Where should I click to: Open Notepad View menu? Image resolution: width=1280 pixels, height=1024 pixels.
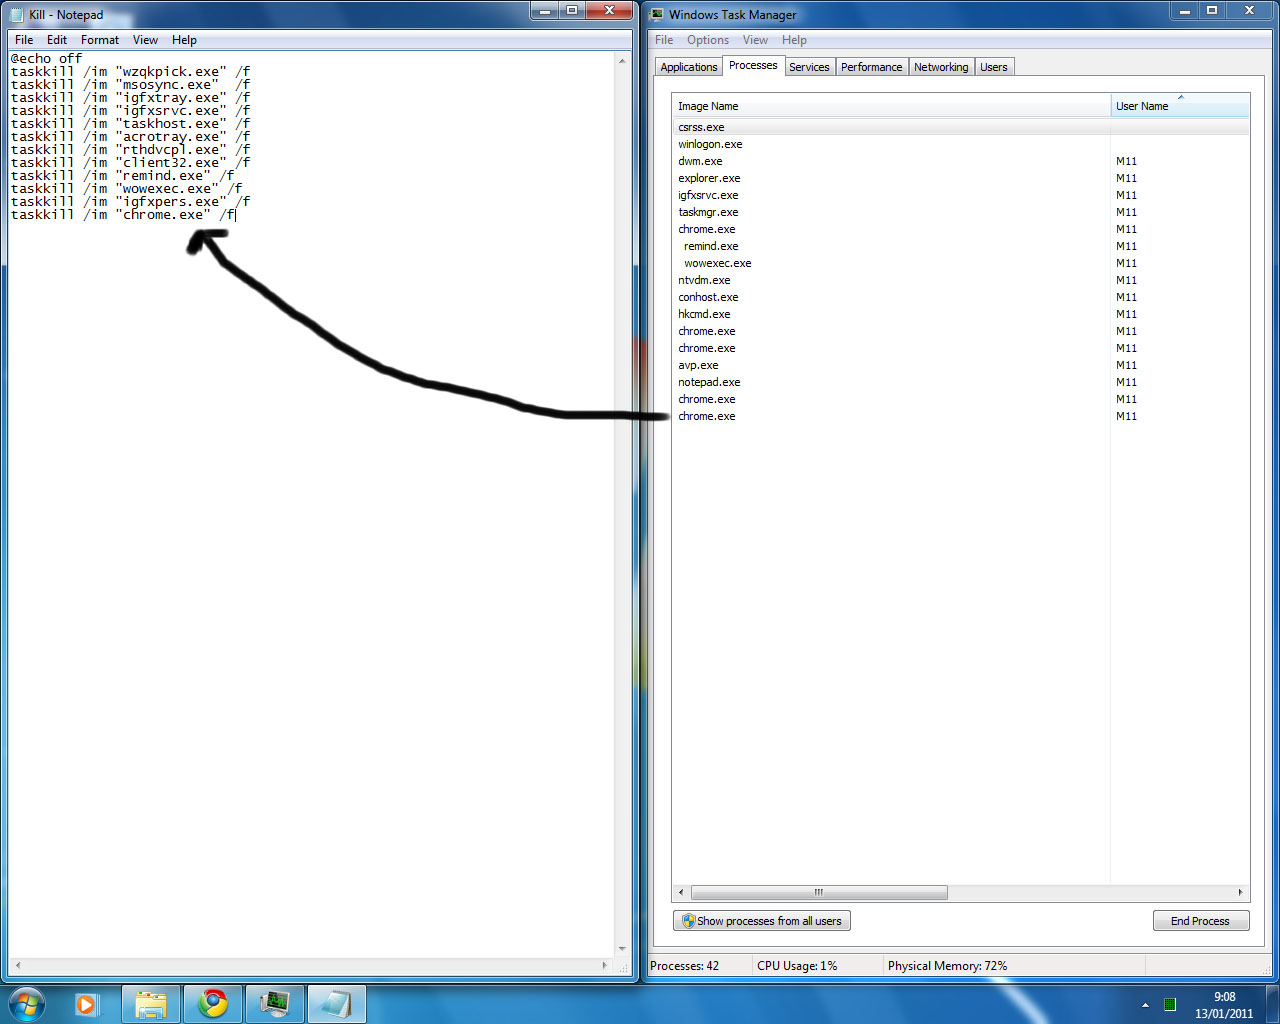tap(145, 40)
